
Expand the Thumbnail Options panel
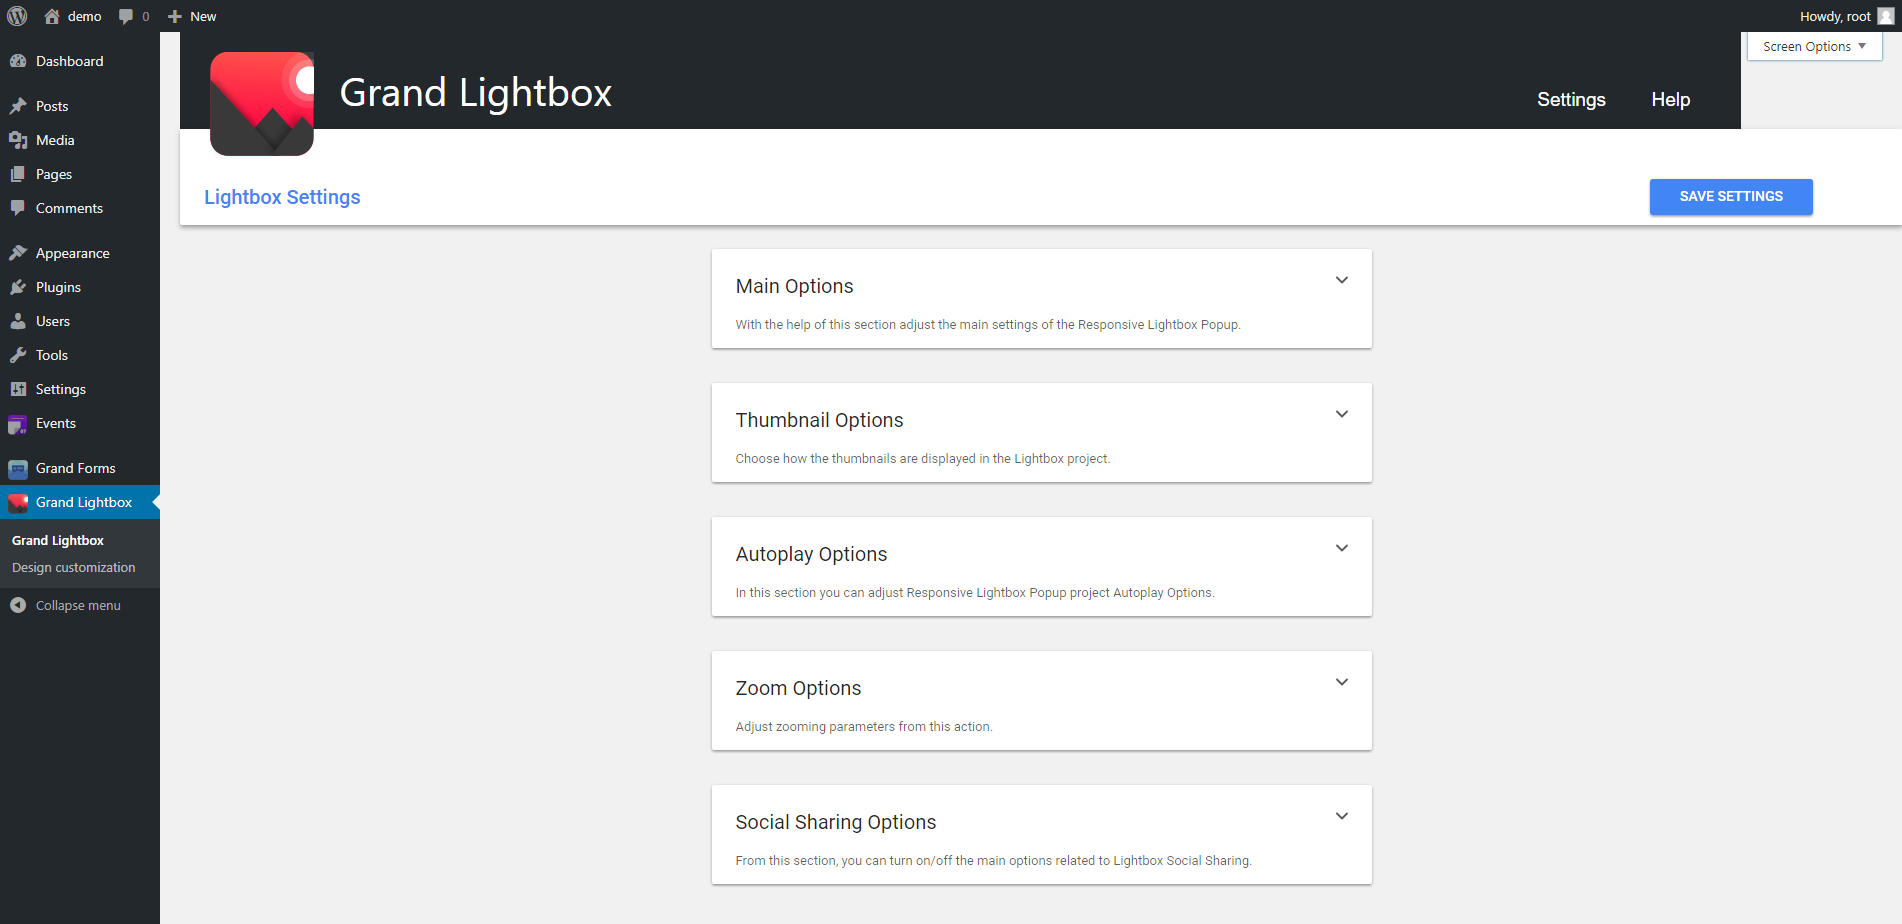click(x=1342, y=414)
